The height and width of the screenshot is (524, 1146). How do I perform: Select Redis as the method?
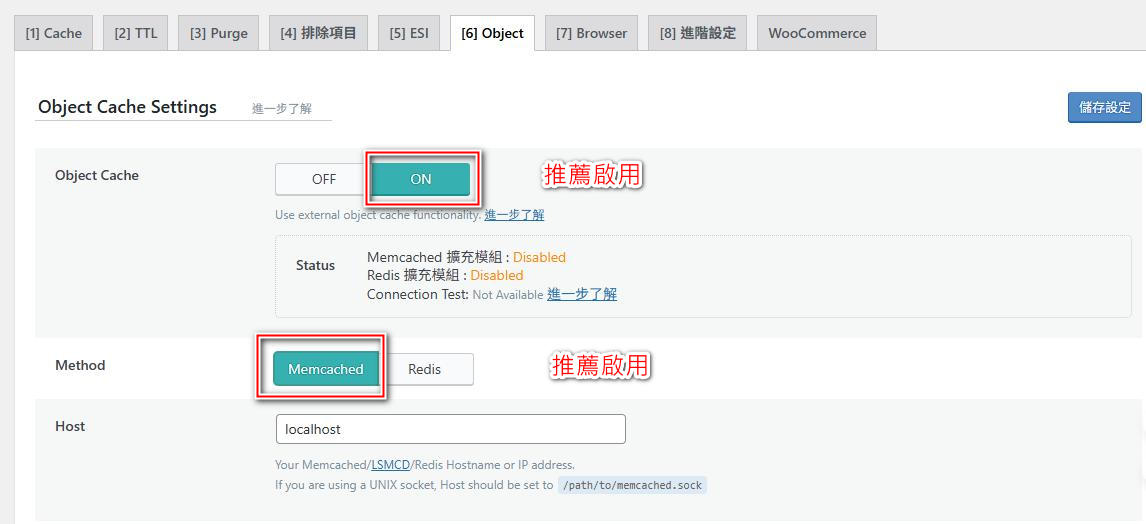[x=425, y=369]
